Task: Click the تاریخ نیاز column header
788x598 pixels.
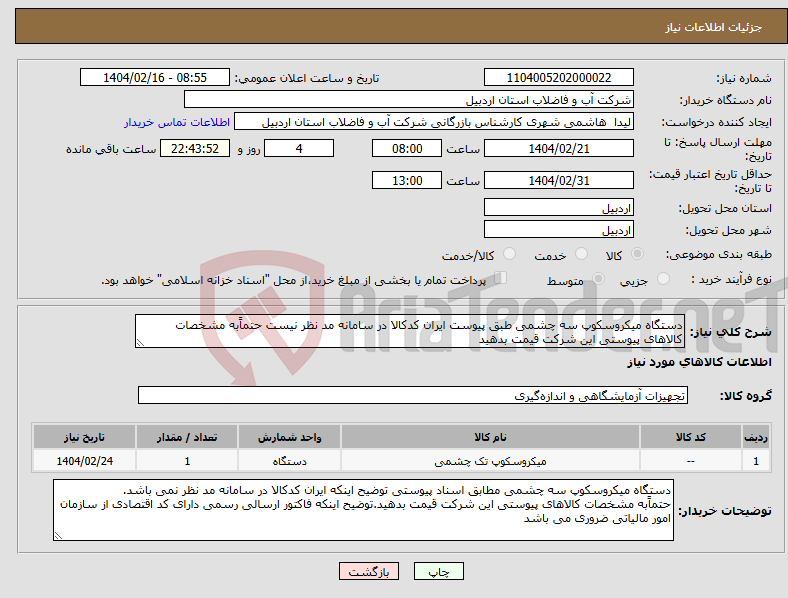Action: click(84, 437)
